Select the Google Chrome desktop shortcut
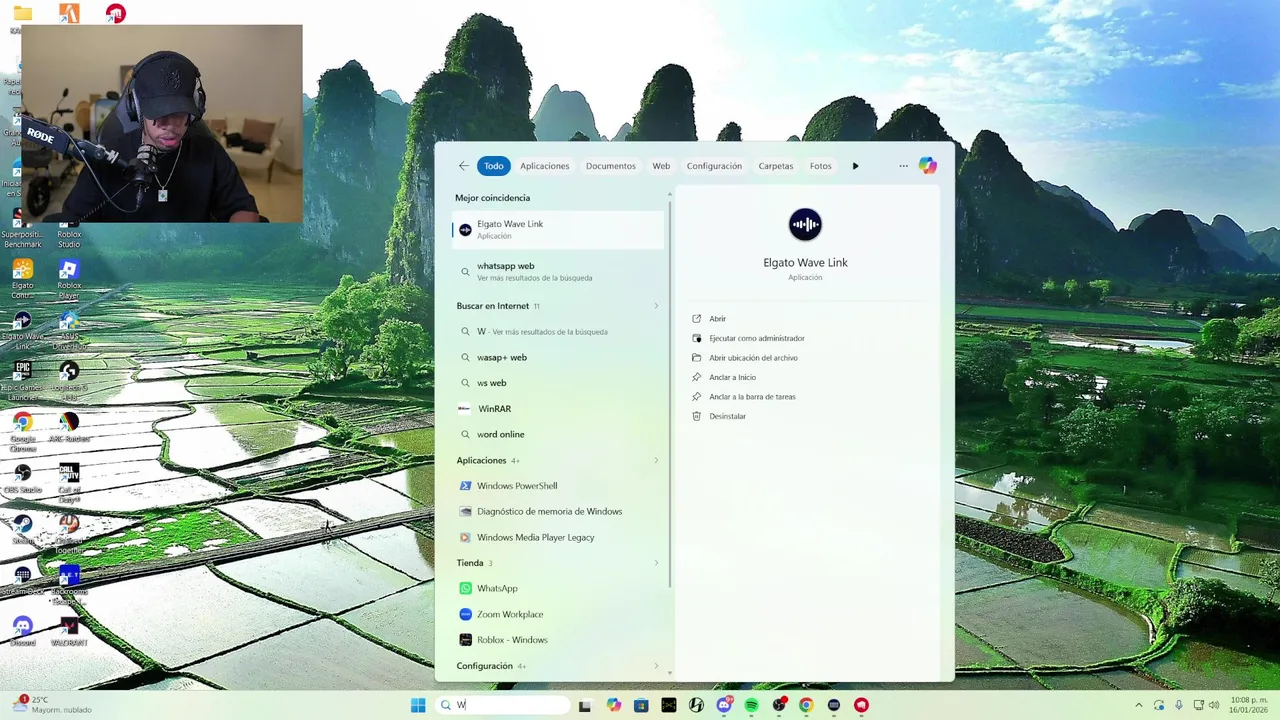Screen dimensions: 1280x720 click(x=22, y=431)
